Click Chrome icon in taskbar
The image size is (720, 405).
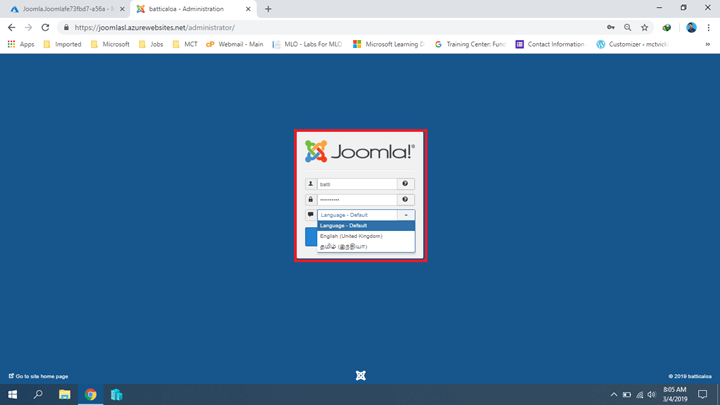[x=90, y=394]
